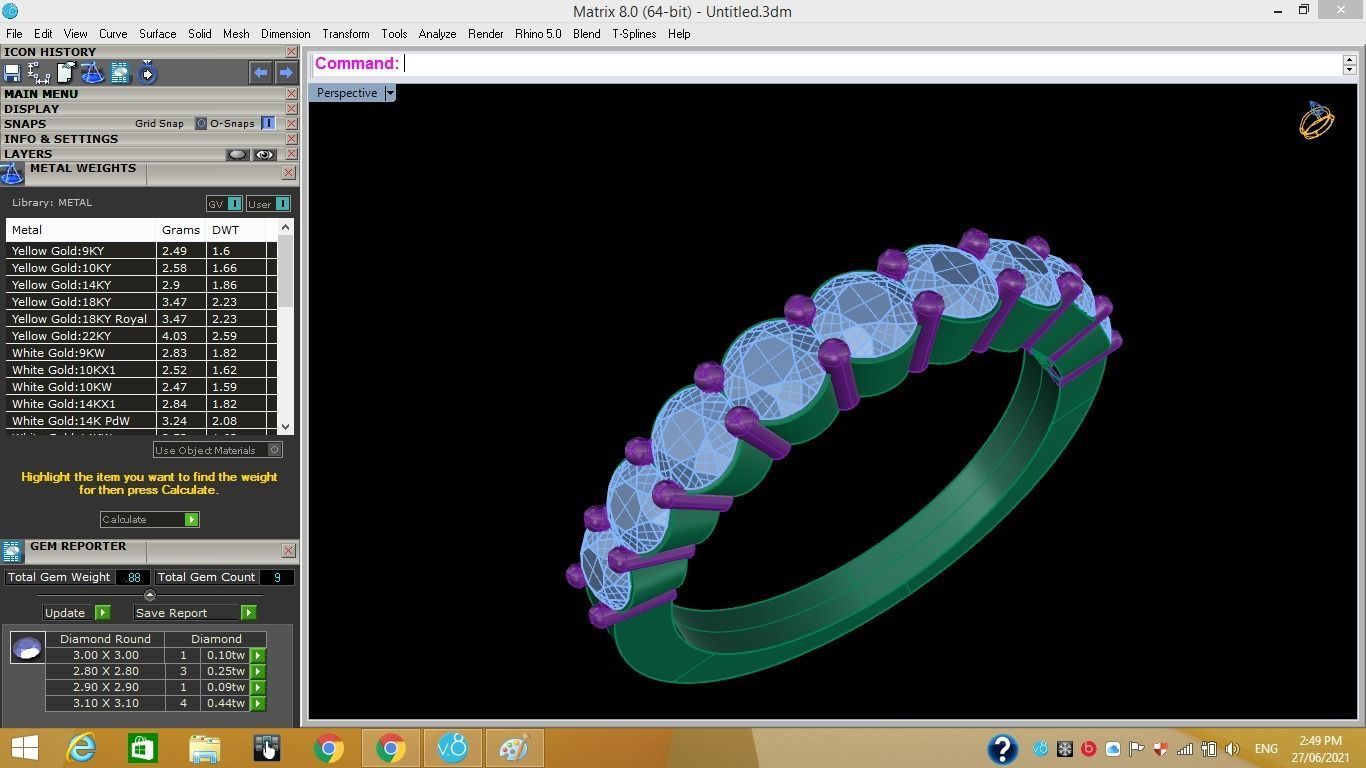Click the ring arrow icon in Icon History
This screenshot has width=1366, height=768.
[x=147, y=73]
